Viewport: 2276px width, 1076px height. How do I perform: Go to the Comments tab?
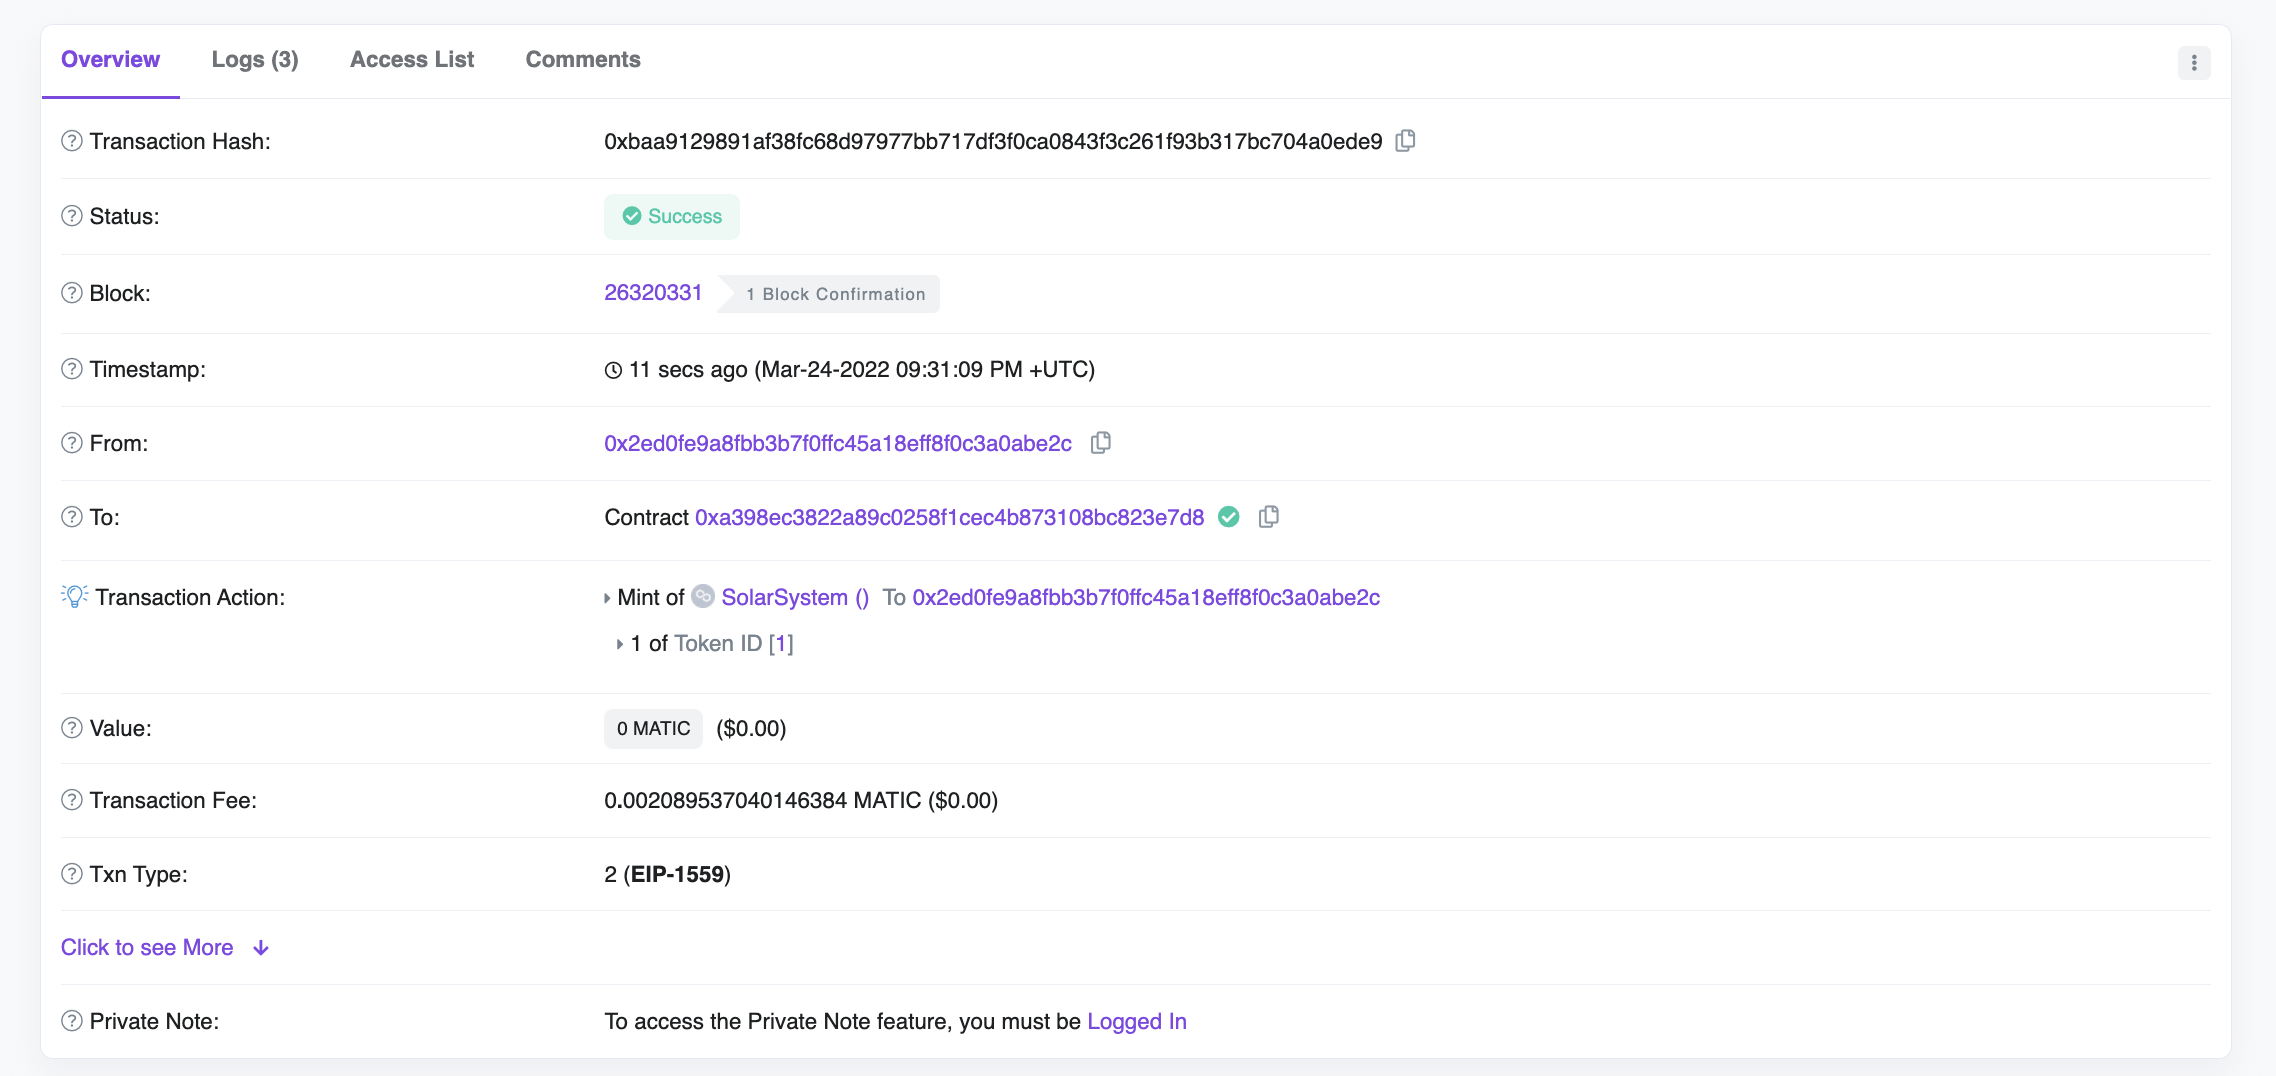pos(583,60)
